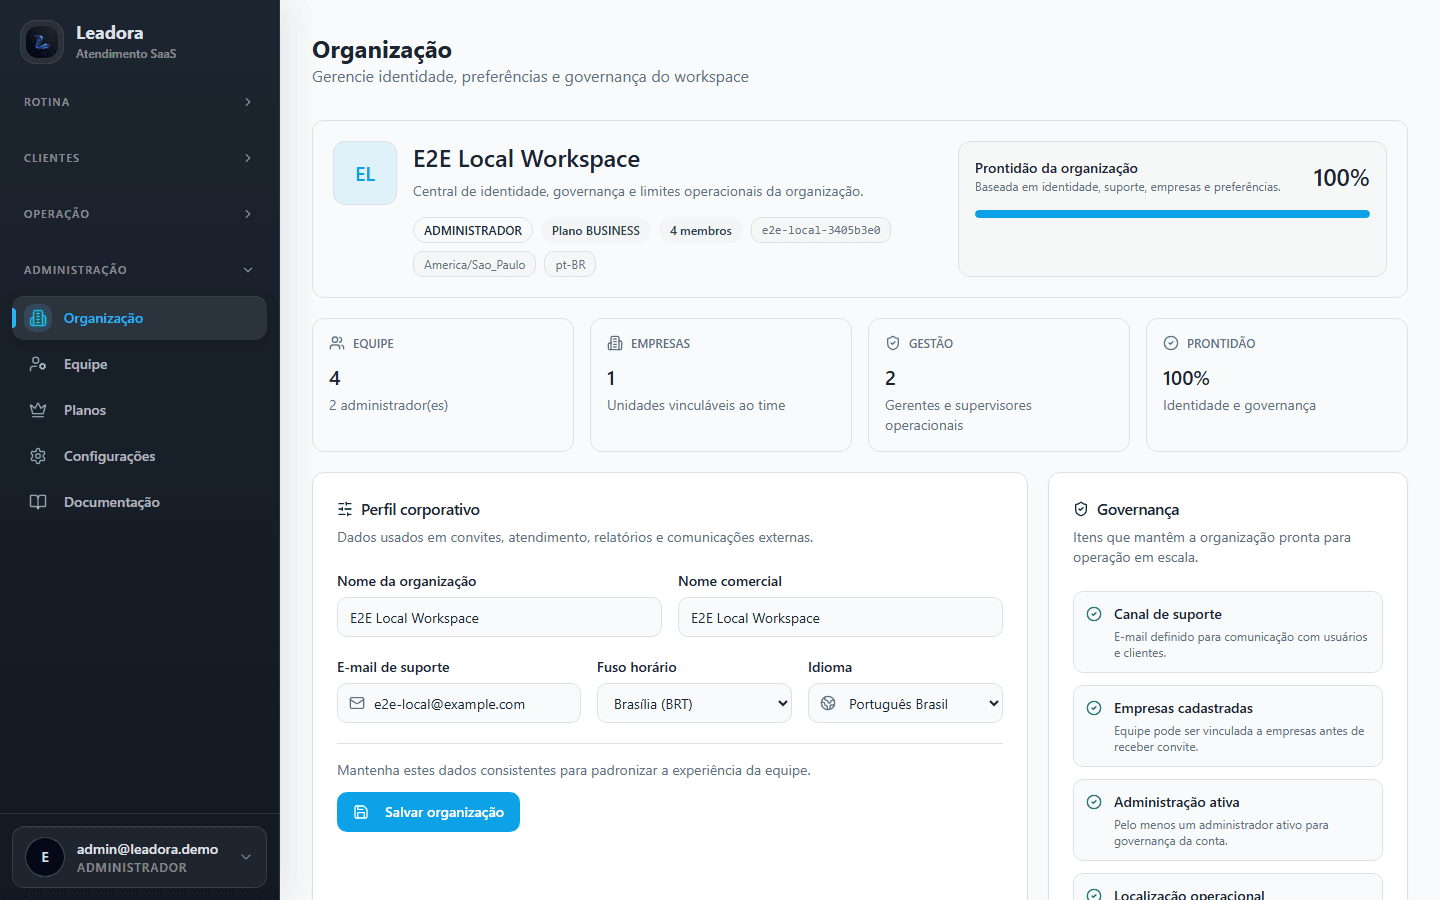Click the Administração ativa check icon
This screenshot has width=1440, height=900.
1094,802
